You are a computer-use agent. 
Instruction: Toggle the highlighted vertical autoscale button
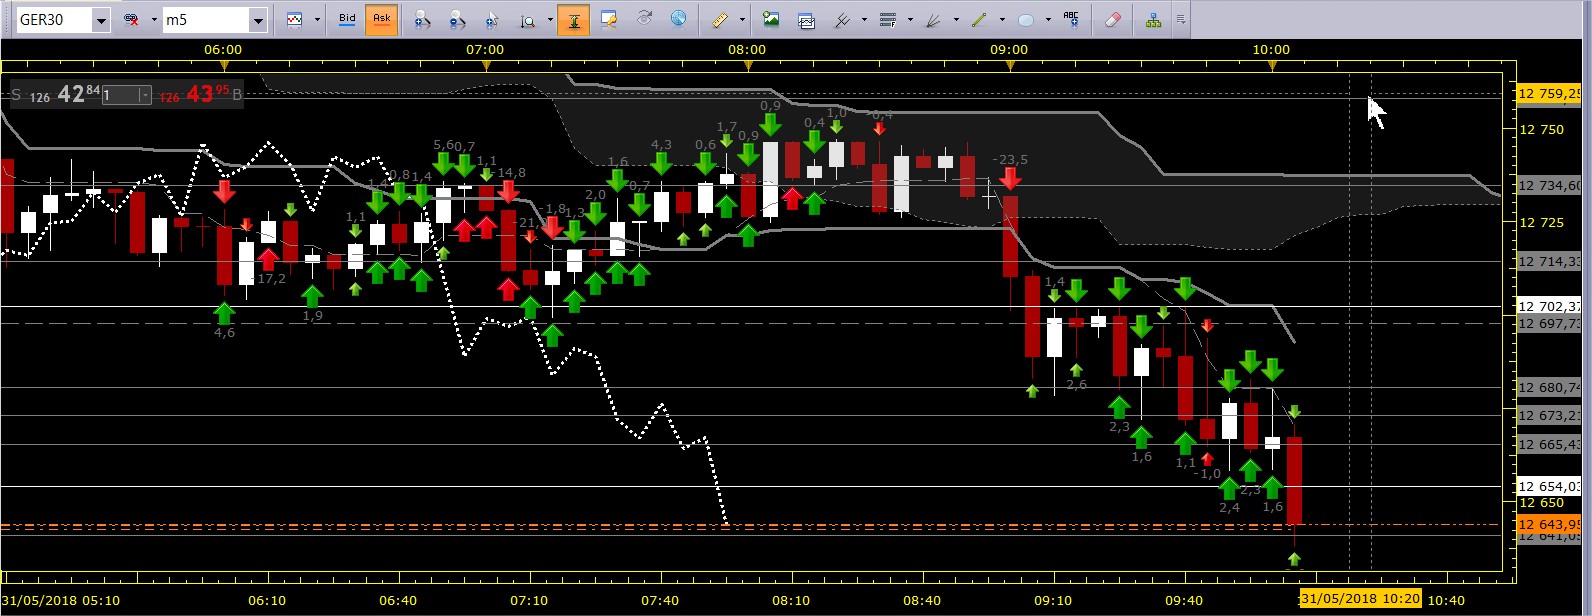(574, 19)
